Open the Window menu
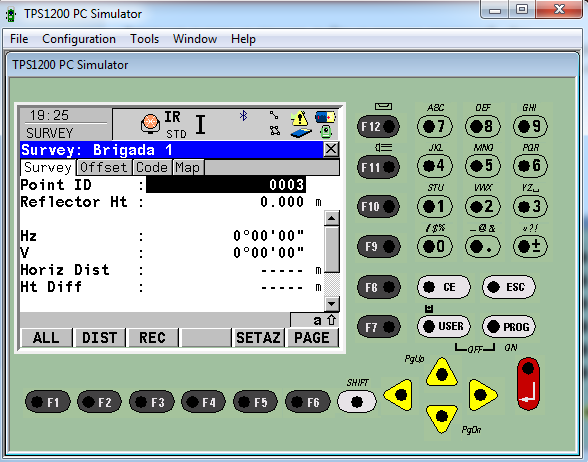Image resolution: width=588 pixels, height=462 pixels. pyautogui.click(x=195, y=39)
